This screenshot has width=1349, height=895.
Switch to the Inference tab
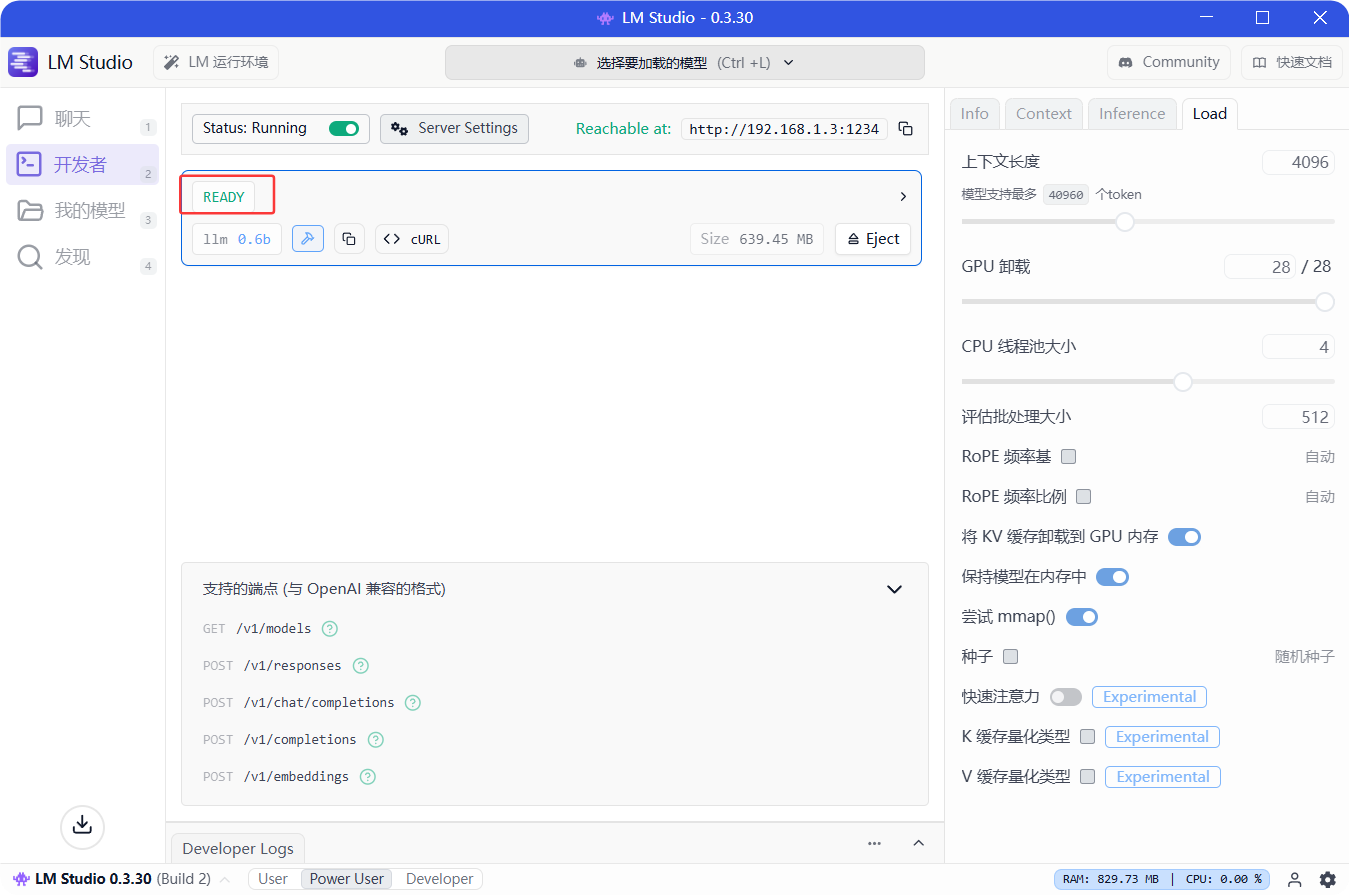[1132, 113]
